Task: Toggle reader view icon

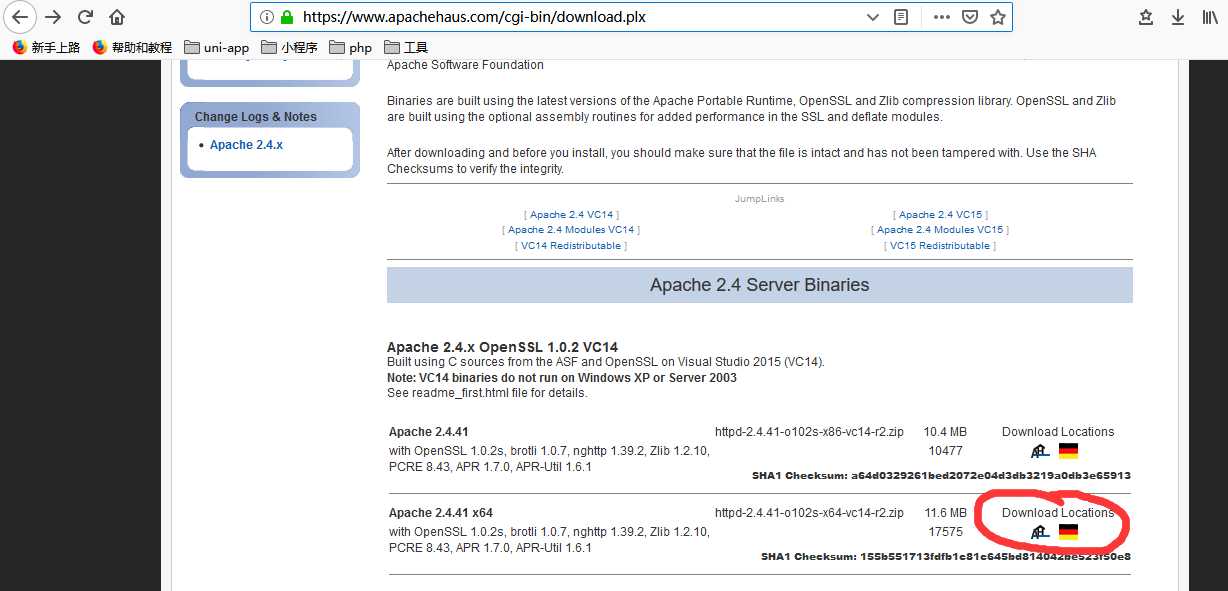Action: 901,17
